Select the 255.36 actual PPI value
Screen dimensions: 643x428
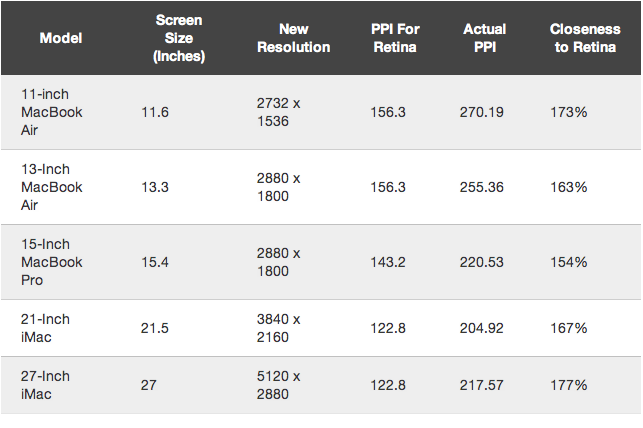[481, 187]
